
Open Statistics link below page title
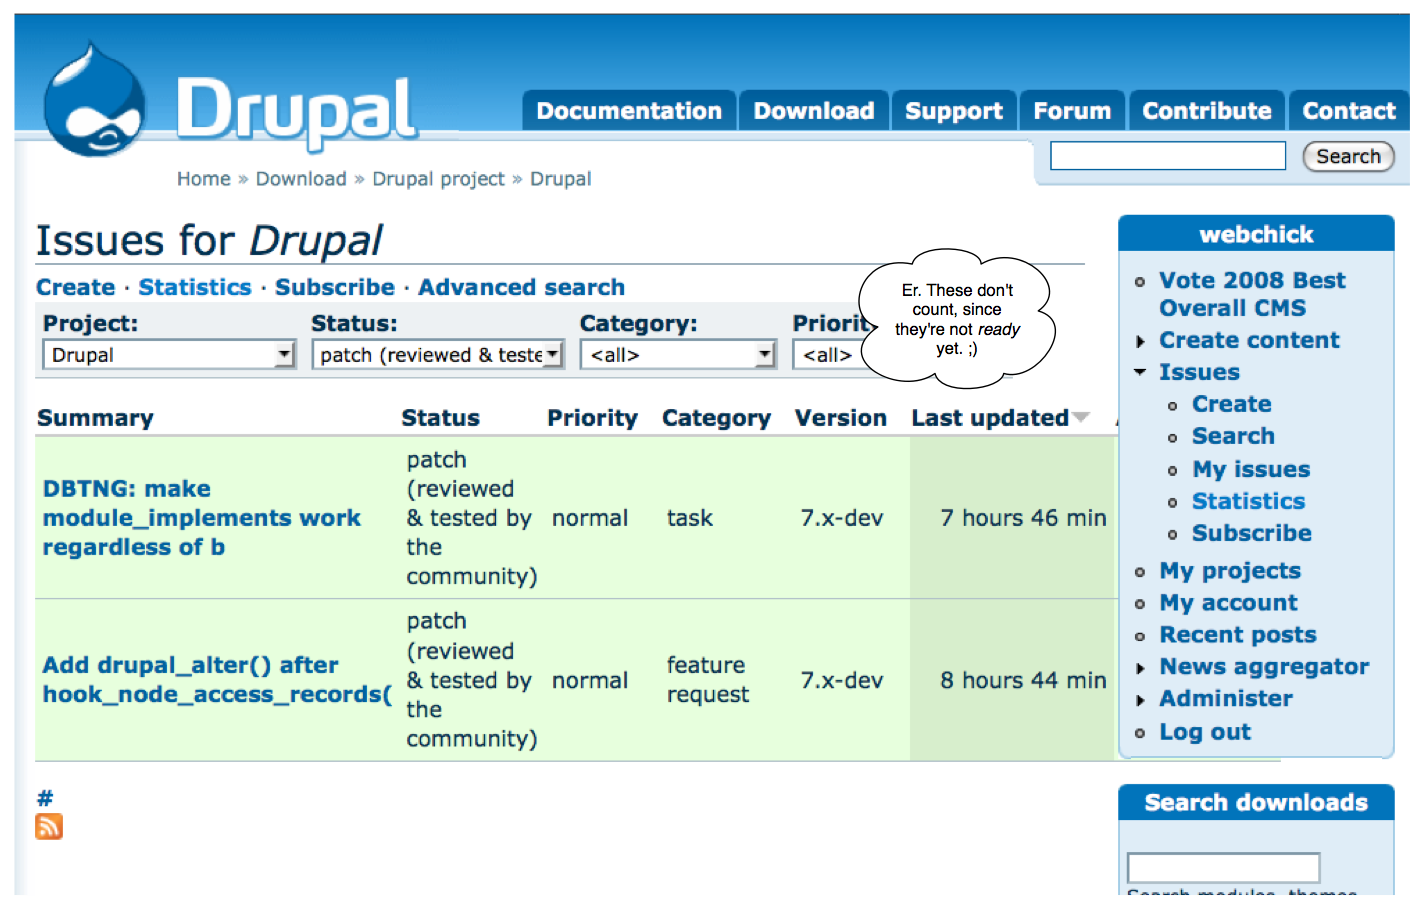click(195, 287)
